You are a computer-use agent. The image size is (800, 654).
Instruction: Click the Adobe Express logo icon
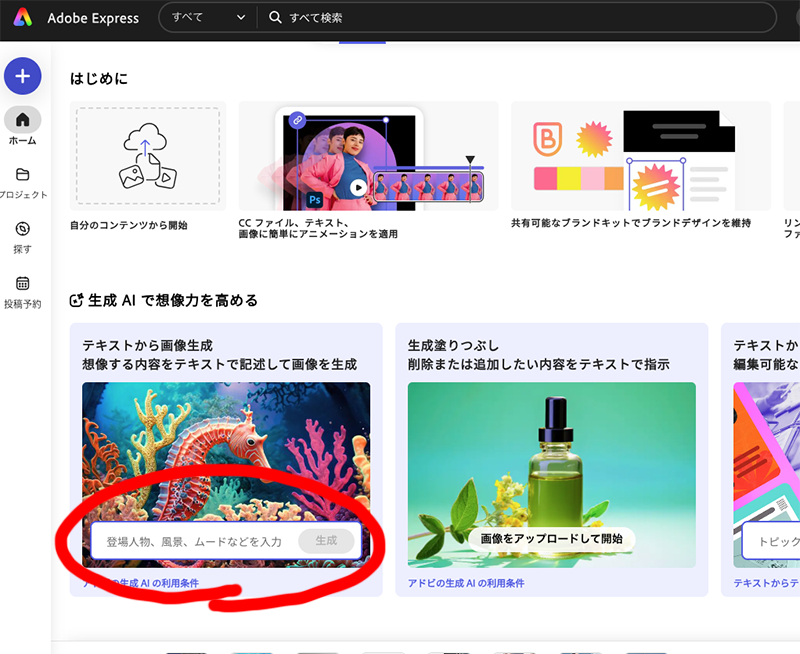[23, 18]
